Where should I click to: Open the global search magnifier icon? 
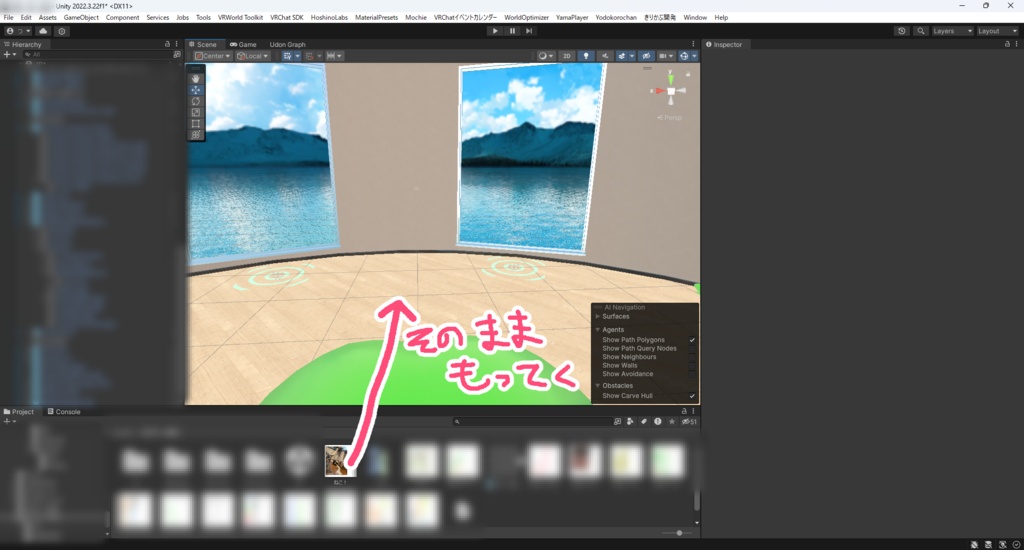click(x=921, y=31)
